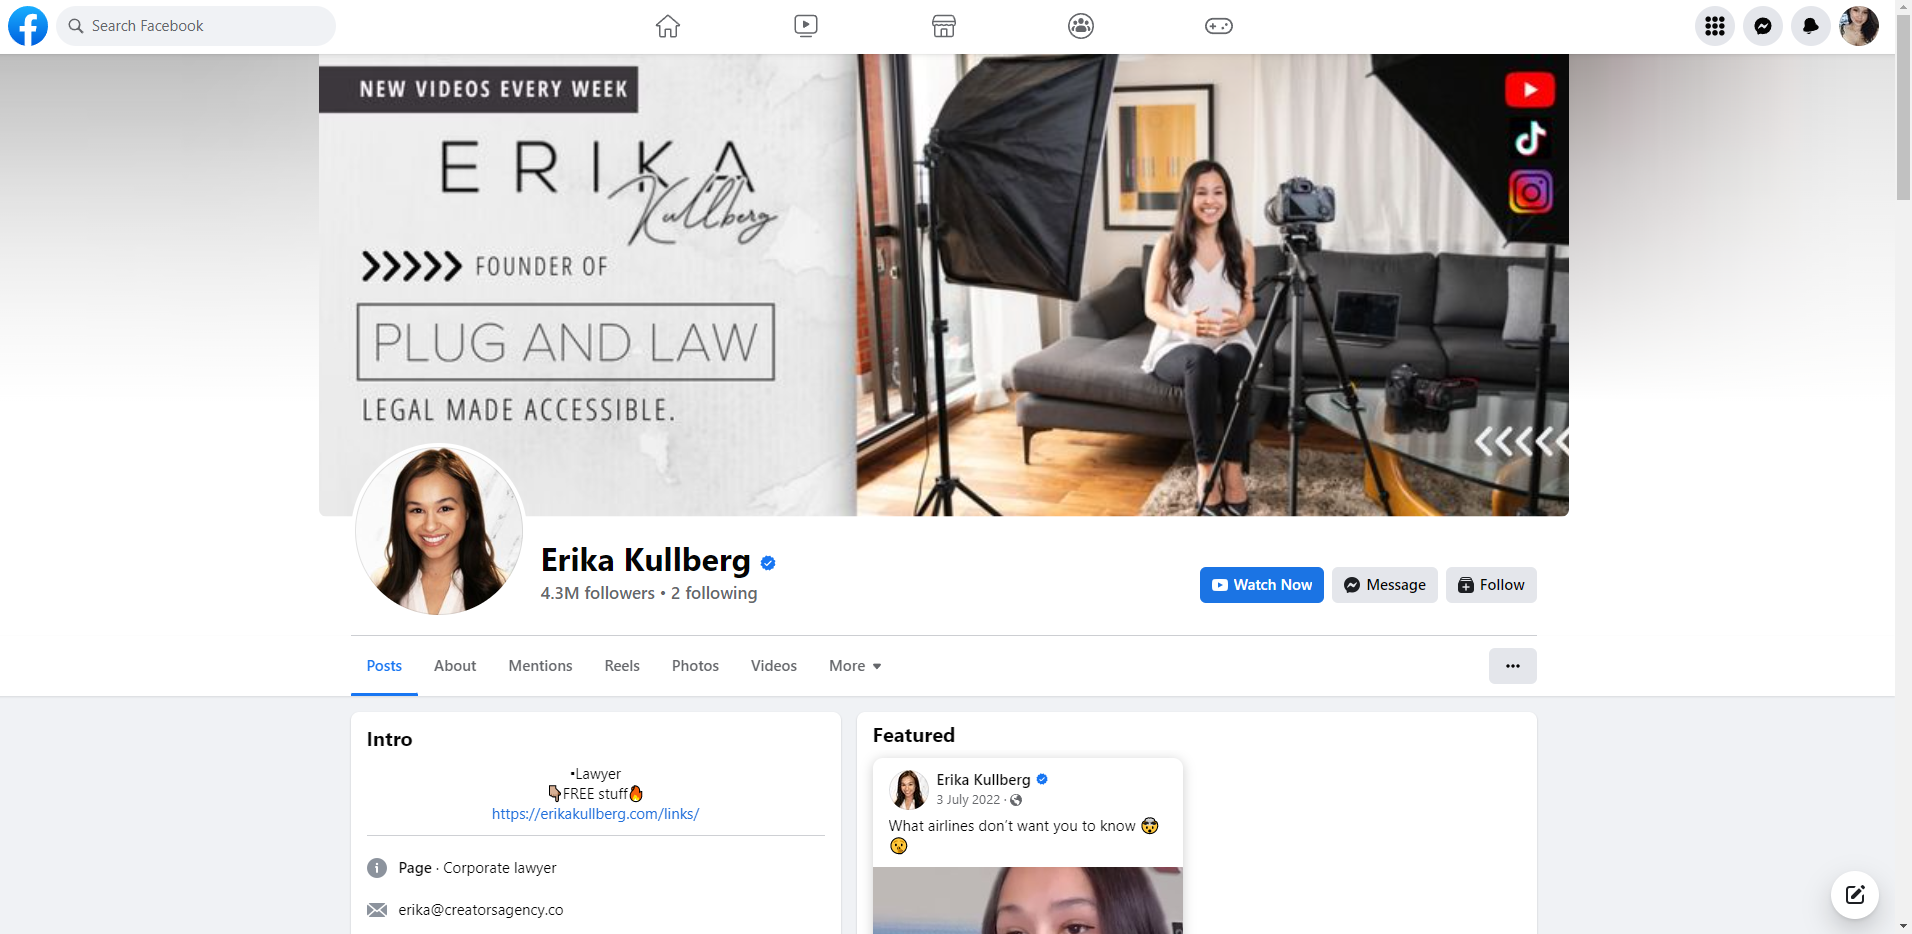Click the TikTok icon on cover photo
The image size is (1912, 934).
[x=1530, y=138]
